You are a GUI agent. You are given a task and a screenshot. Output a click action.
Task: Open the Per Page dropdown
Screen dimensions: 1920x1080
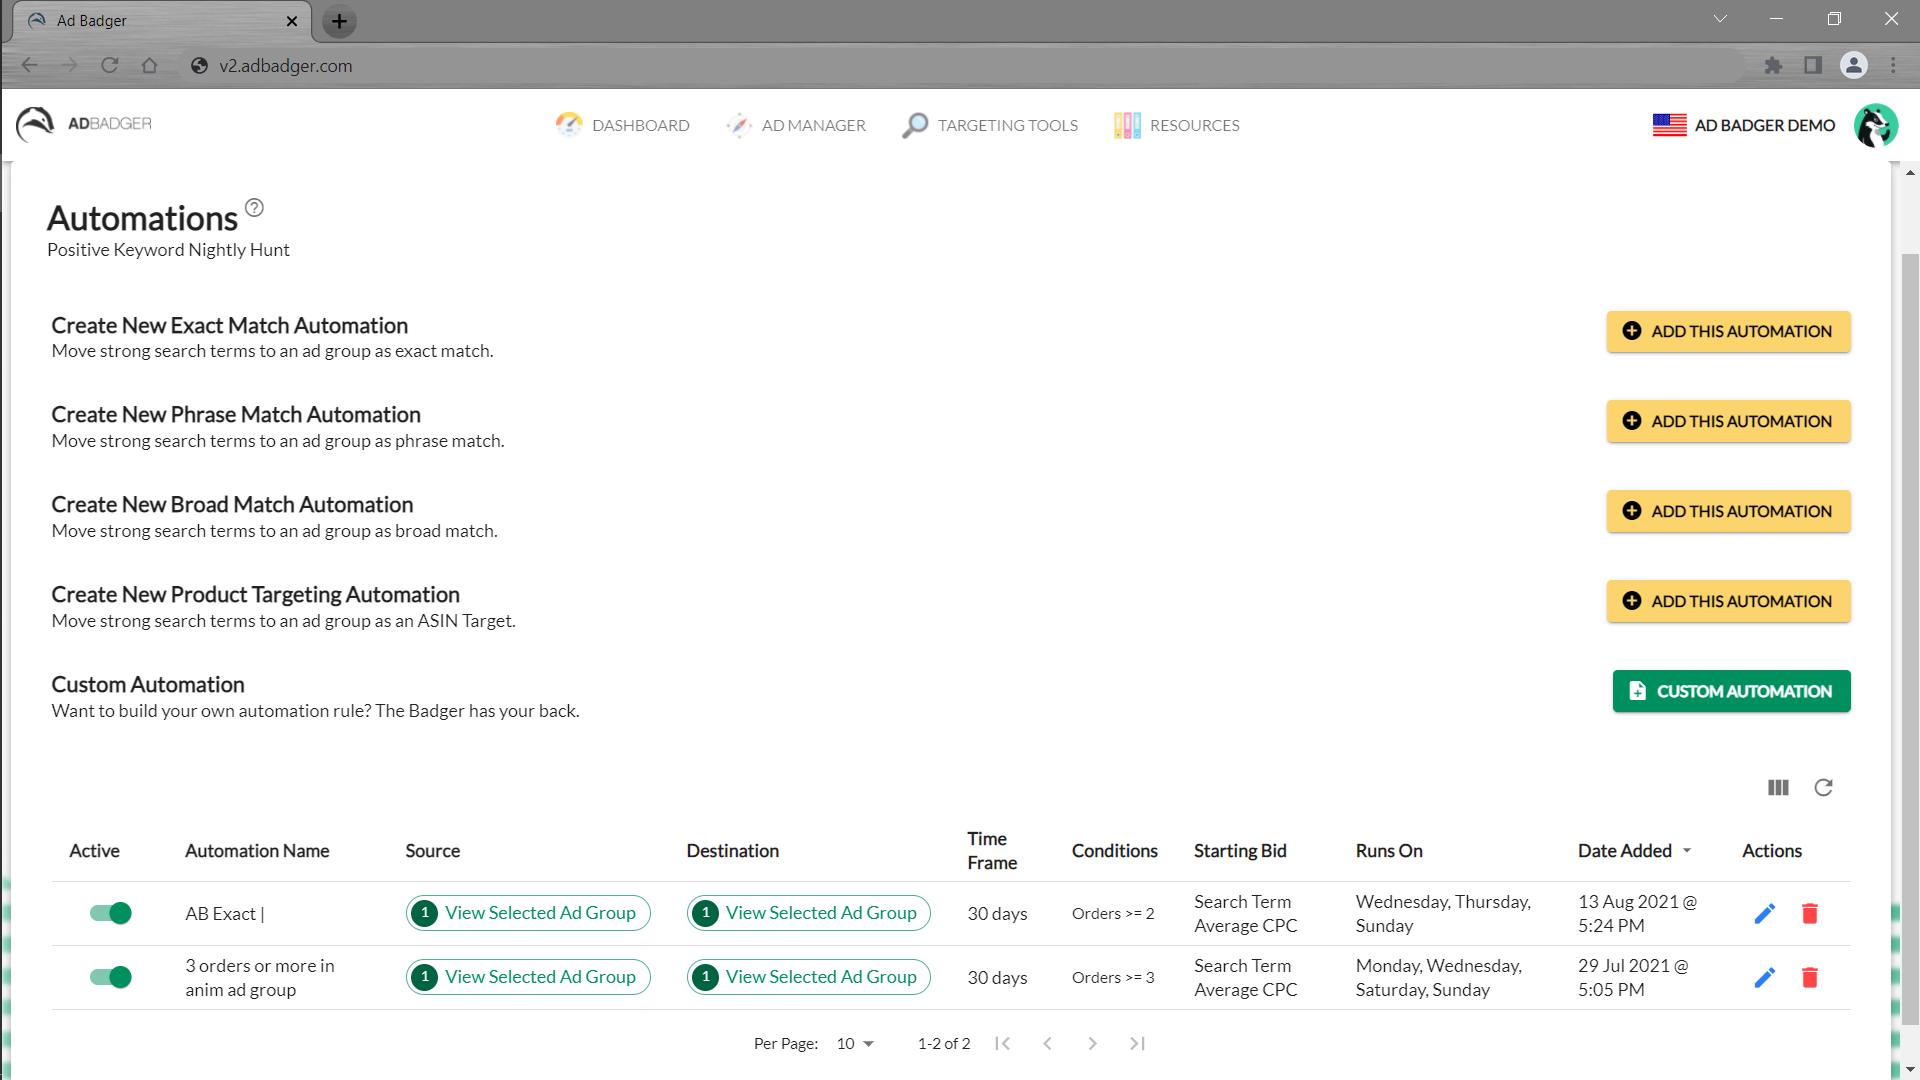tap(852, 1043)
